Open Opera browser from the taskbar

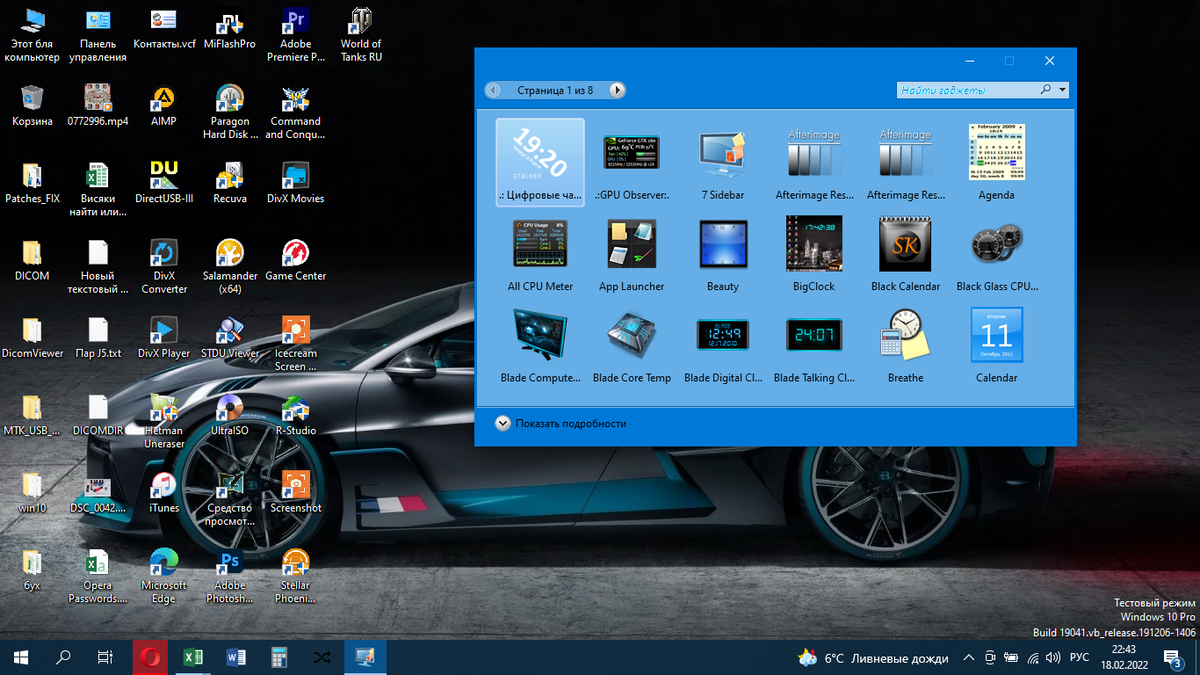click(151, 657)
